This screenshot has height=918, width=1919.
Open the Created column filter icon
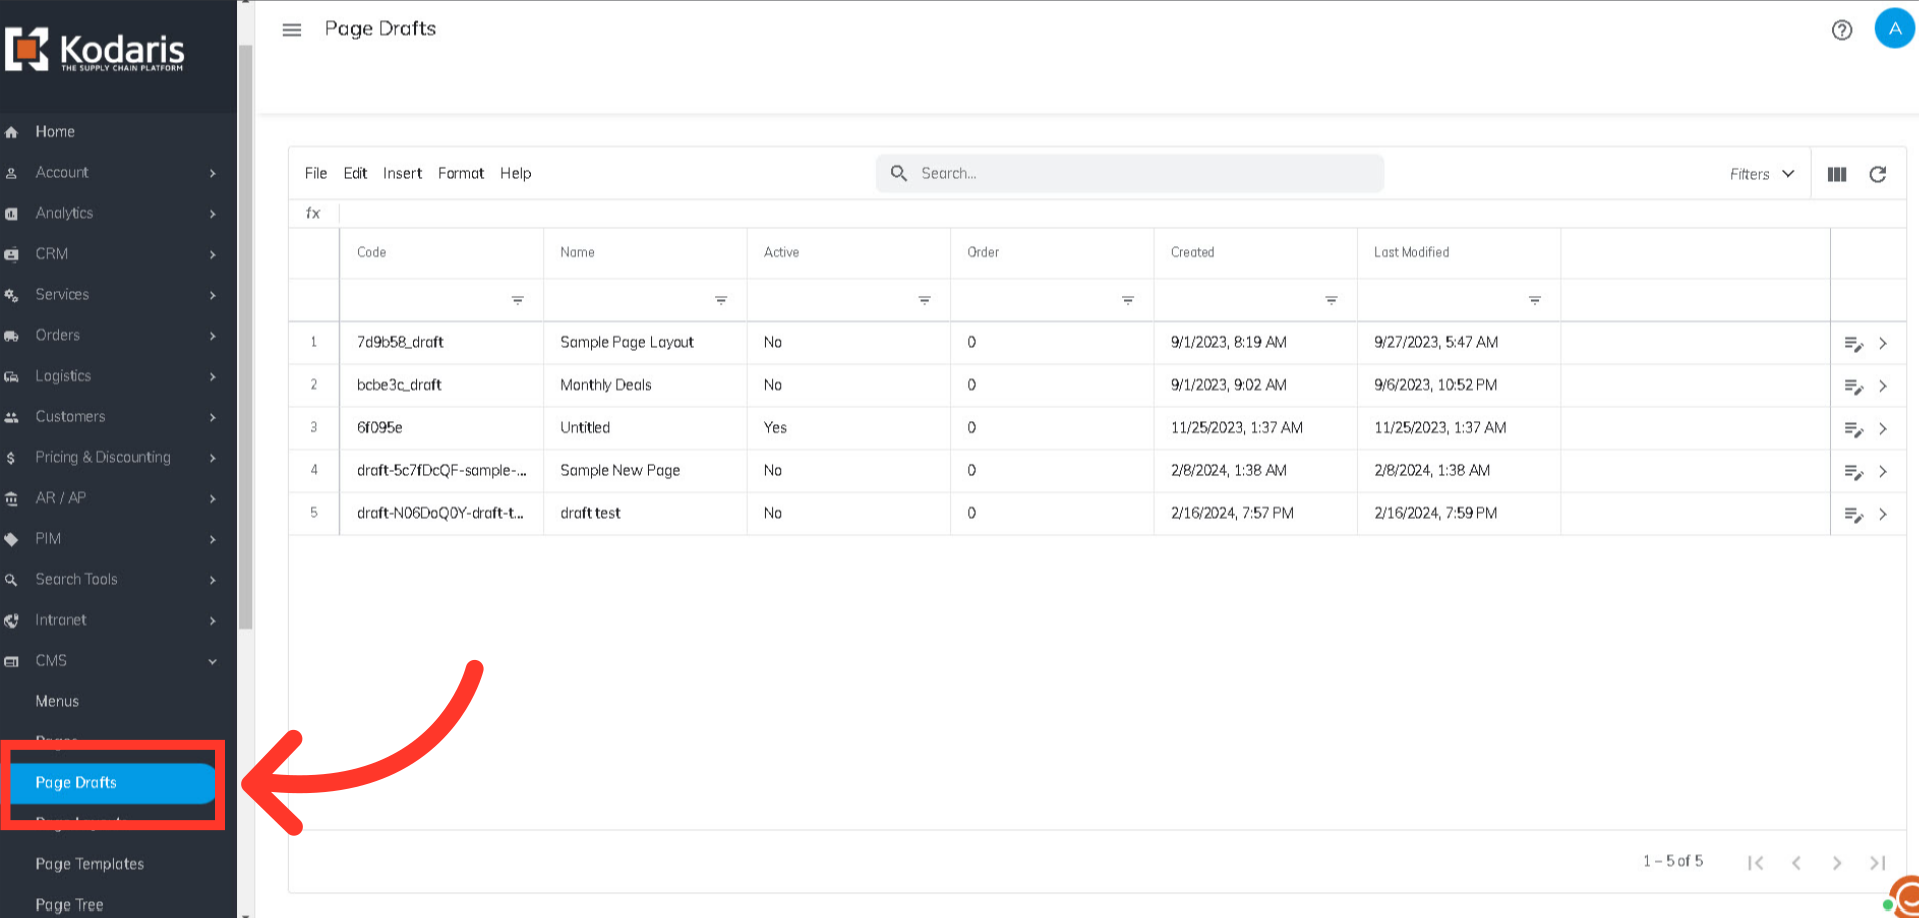click(1331, 300)
